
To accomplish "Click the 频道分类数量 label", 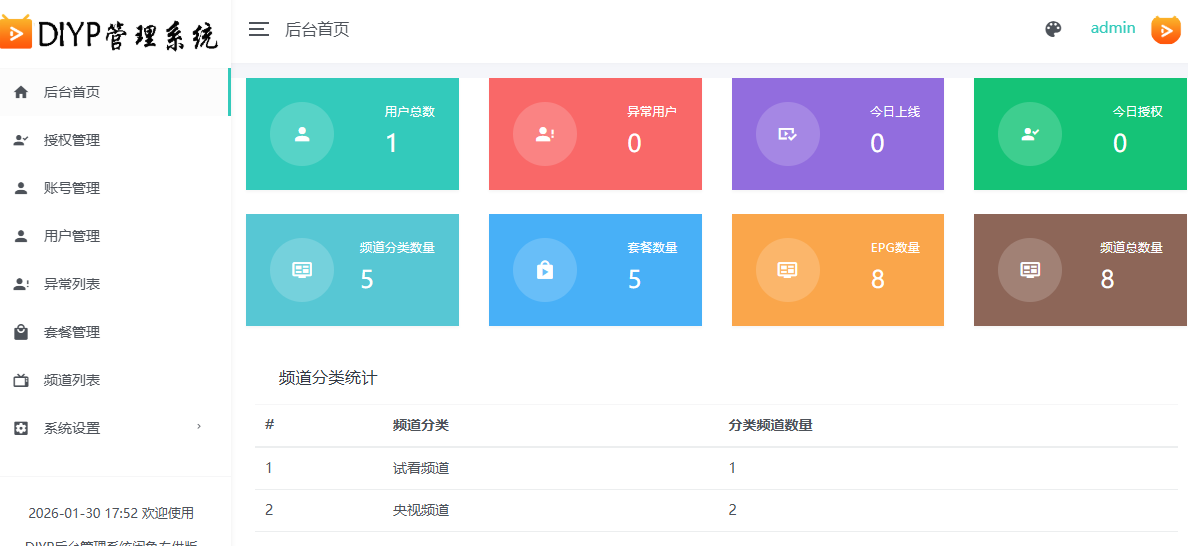I will 398,248.
